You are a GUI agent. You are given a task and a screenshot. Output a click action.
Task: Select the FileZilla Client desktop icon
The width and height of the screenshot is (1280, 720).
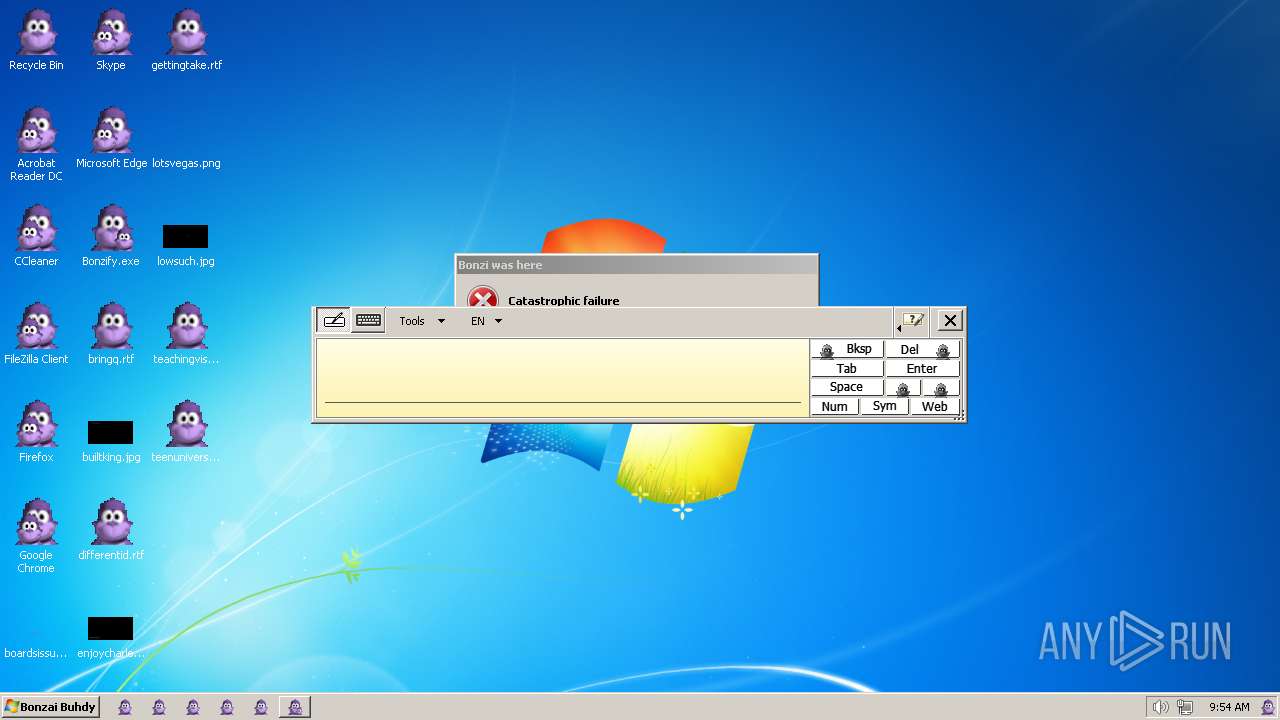(x=36, y=334)
